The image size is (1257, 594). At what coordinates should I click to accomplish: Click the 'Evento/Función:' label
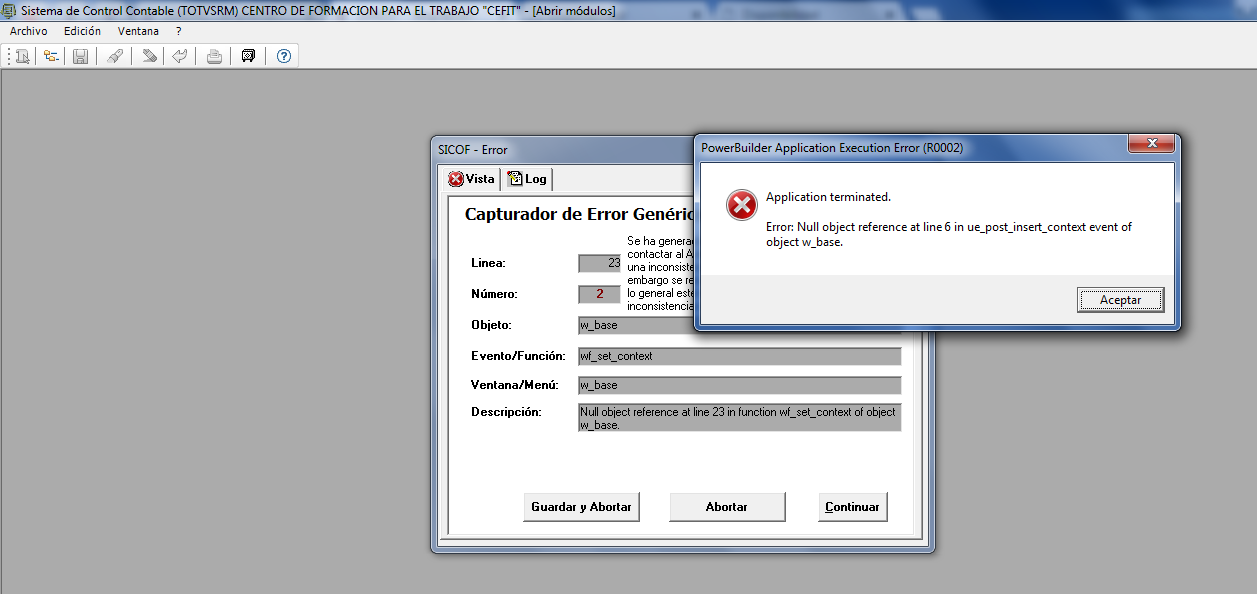(x=518, y=356)
